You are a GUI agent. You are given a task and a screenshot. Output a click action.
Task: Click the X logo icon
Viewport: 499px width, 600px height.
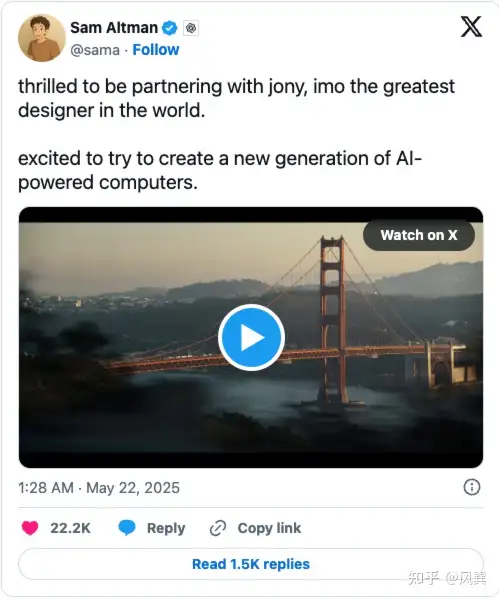click(471, 26)
